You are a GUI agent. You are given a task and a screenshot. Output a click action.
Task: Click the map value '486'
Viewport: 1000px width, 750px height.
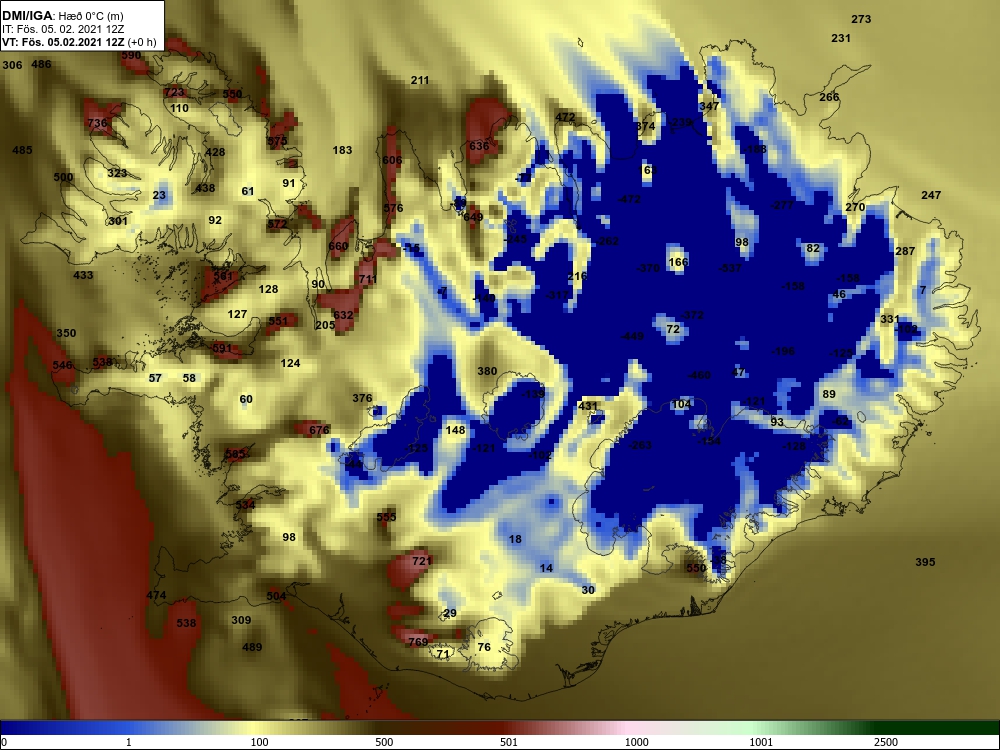(41, 64)
